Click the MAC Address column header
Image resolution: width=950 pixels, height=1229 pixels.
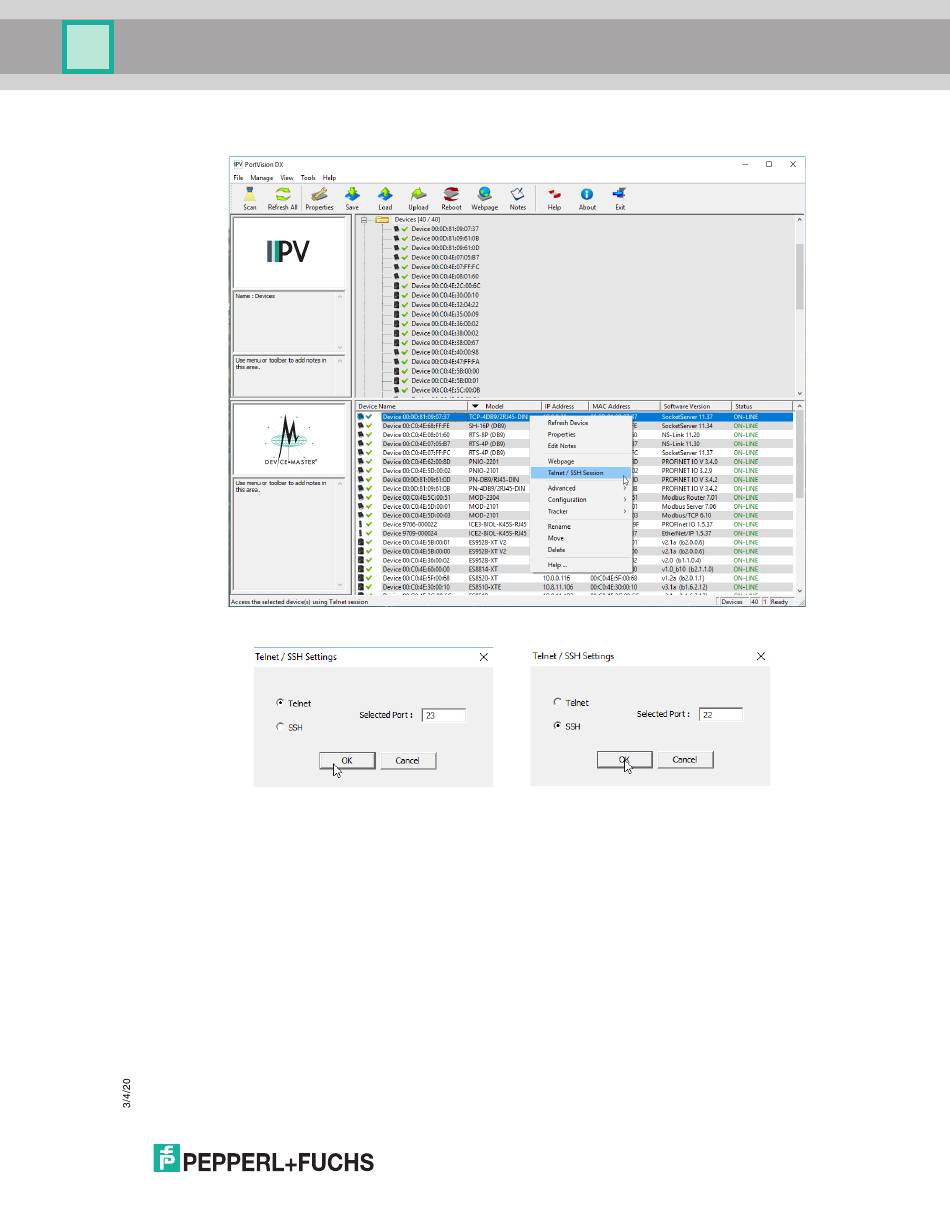[x=624, y=407]
